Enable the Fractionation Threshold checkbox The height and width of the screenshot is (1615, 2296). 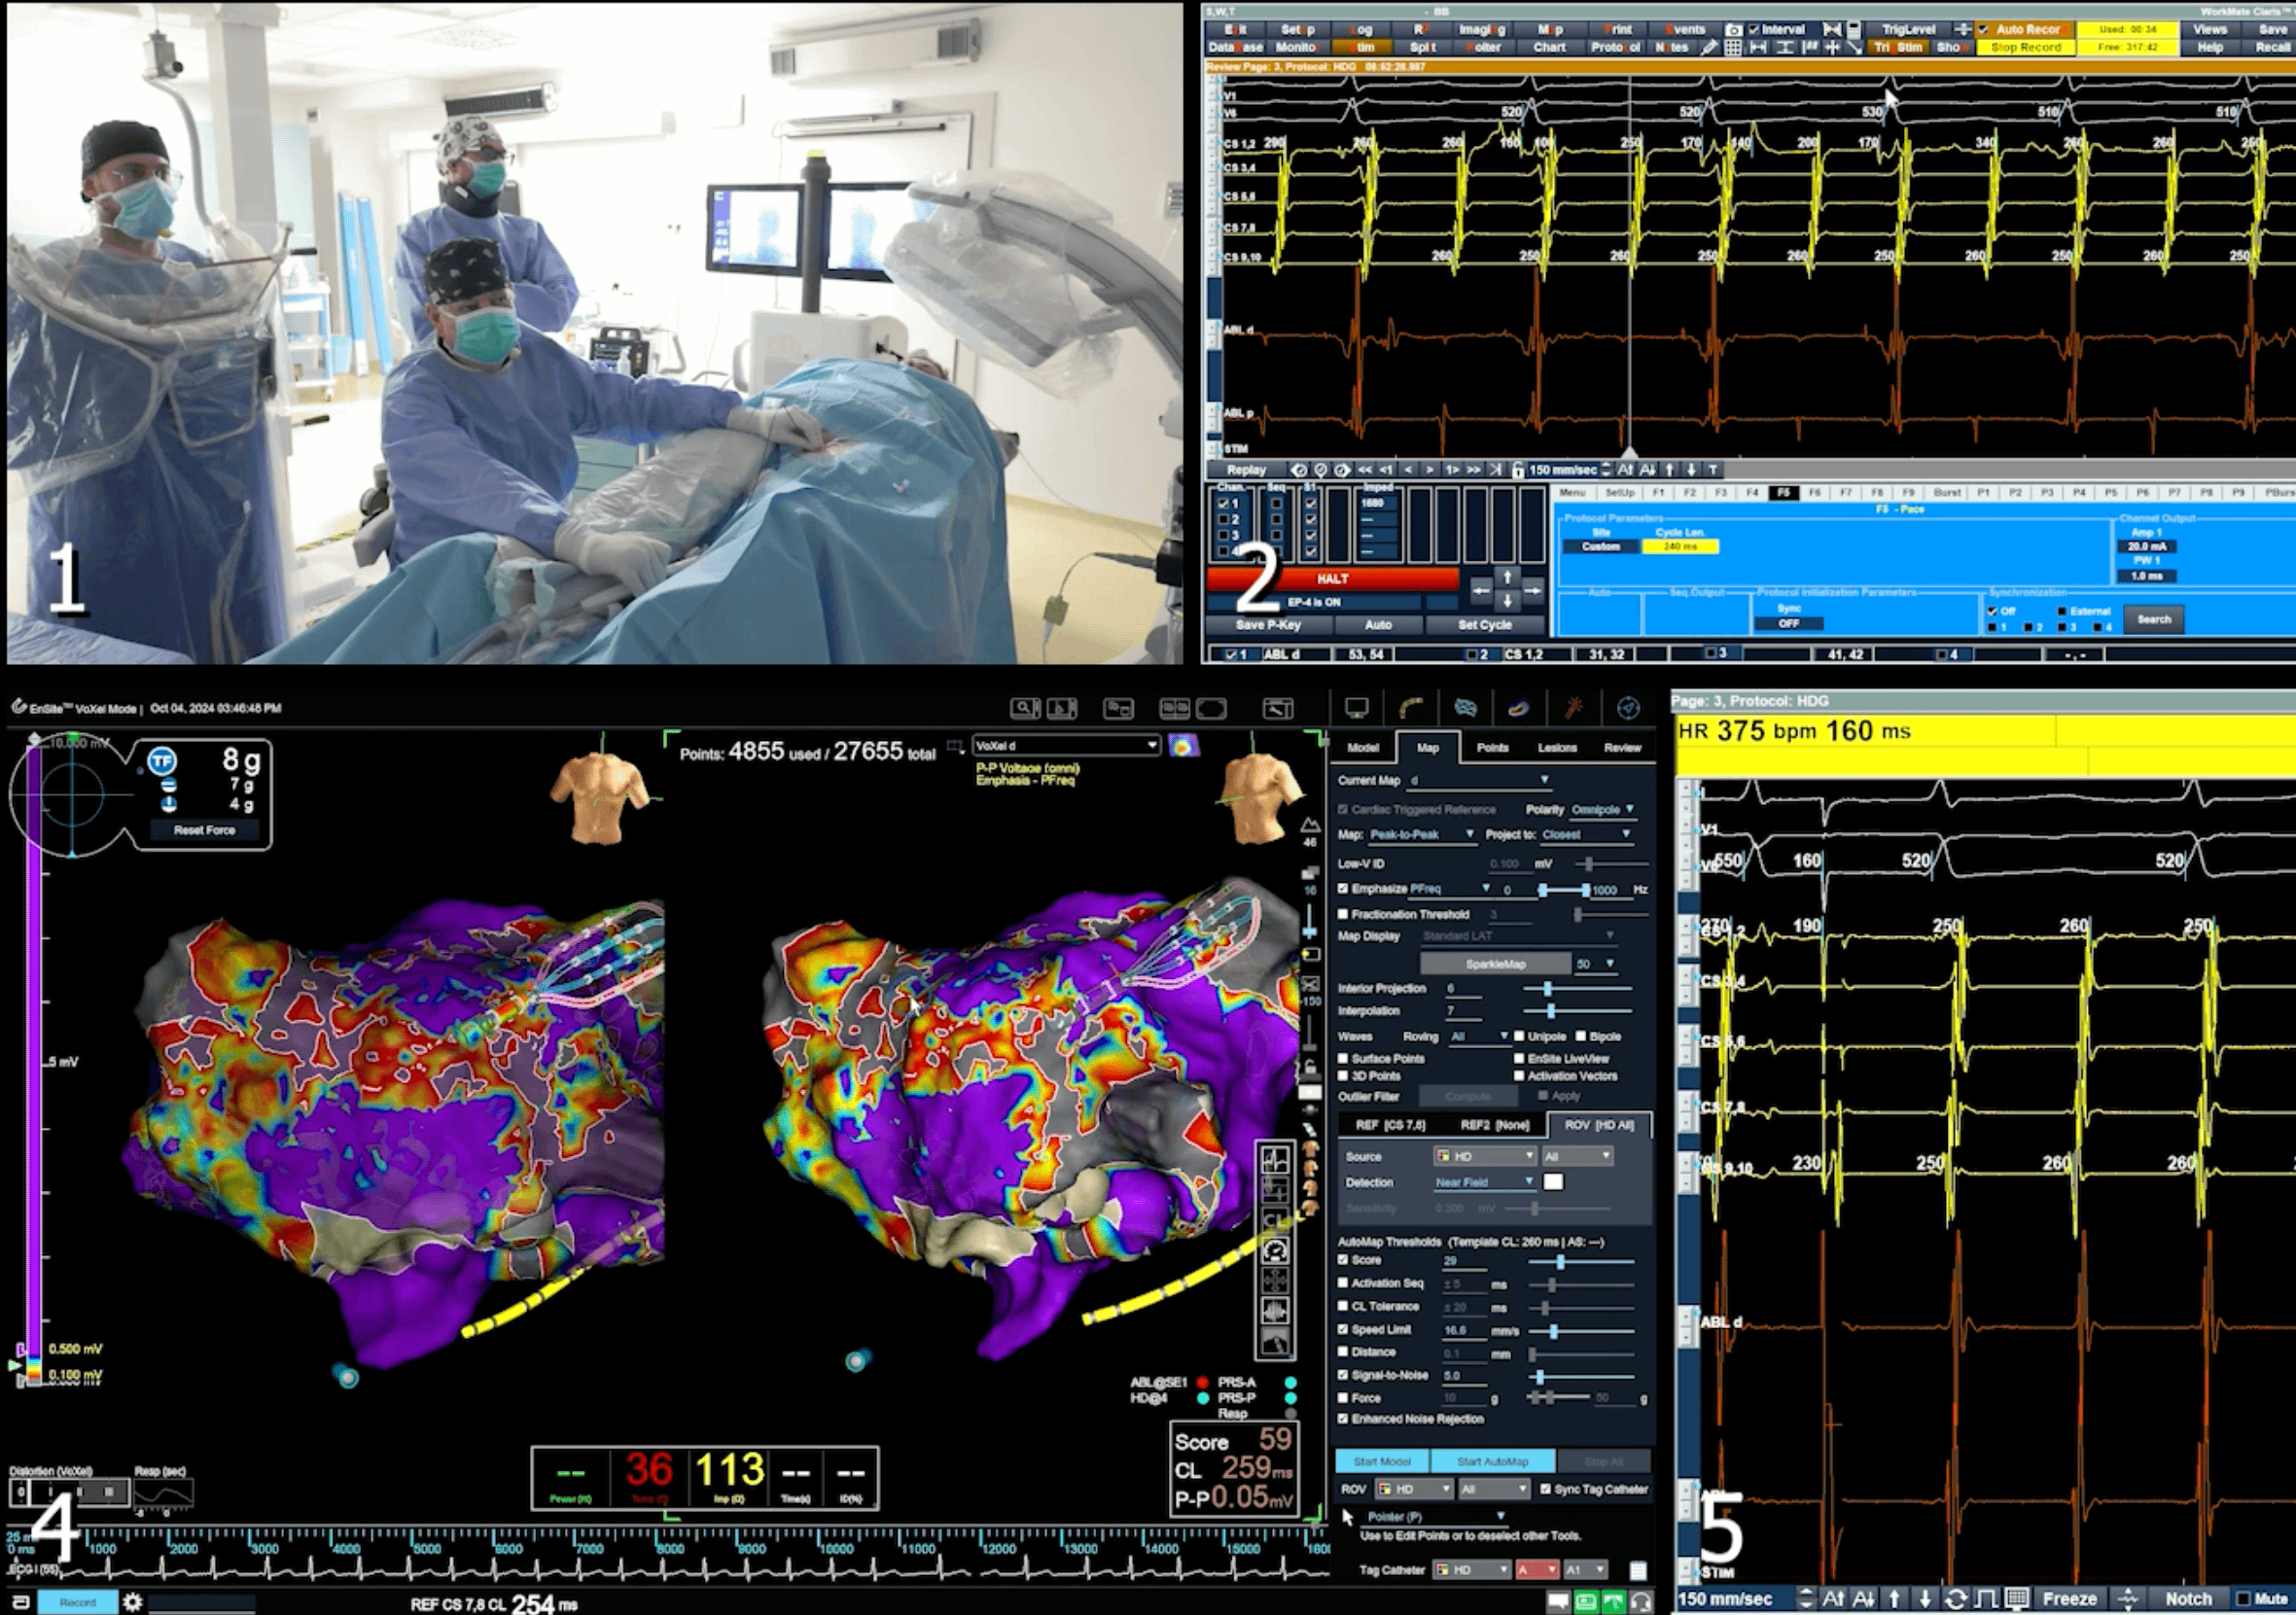(x=1343, y=914)
